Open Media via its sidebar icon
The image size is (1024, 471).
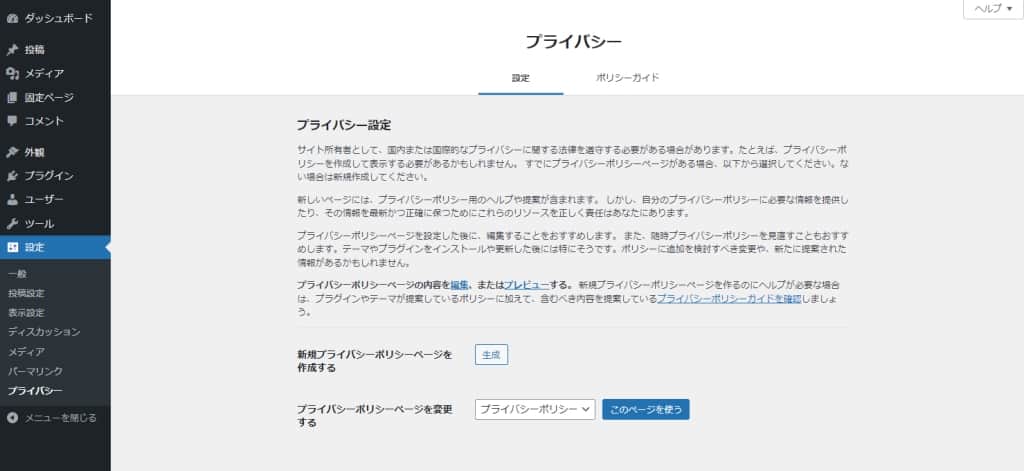[x=12, y=73]
